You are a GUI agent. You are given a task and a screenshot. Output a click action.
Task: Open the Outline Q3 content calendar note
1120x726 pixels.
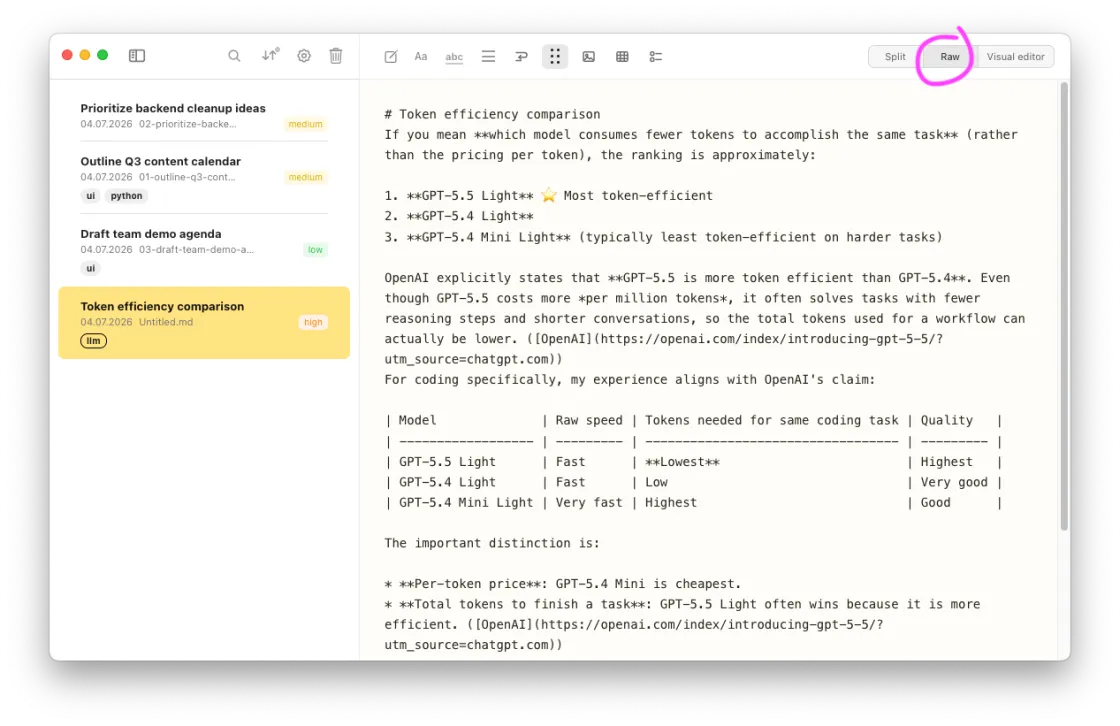click(204, 177)
